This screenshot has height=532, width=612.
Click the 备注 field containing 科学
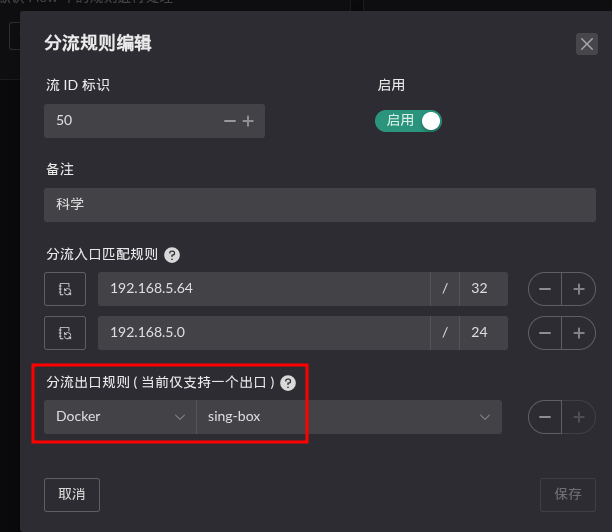tap(320, 205)
